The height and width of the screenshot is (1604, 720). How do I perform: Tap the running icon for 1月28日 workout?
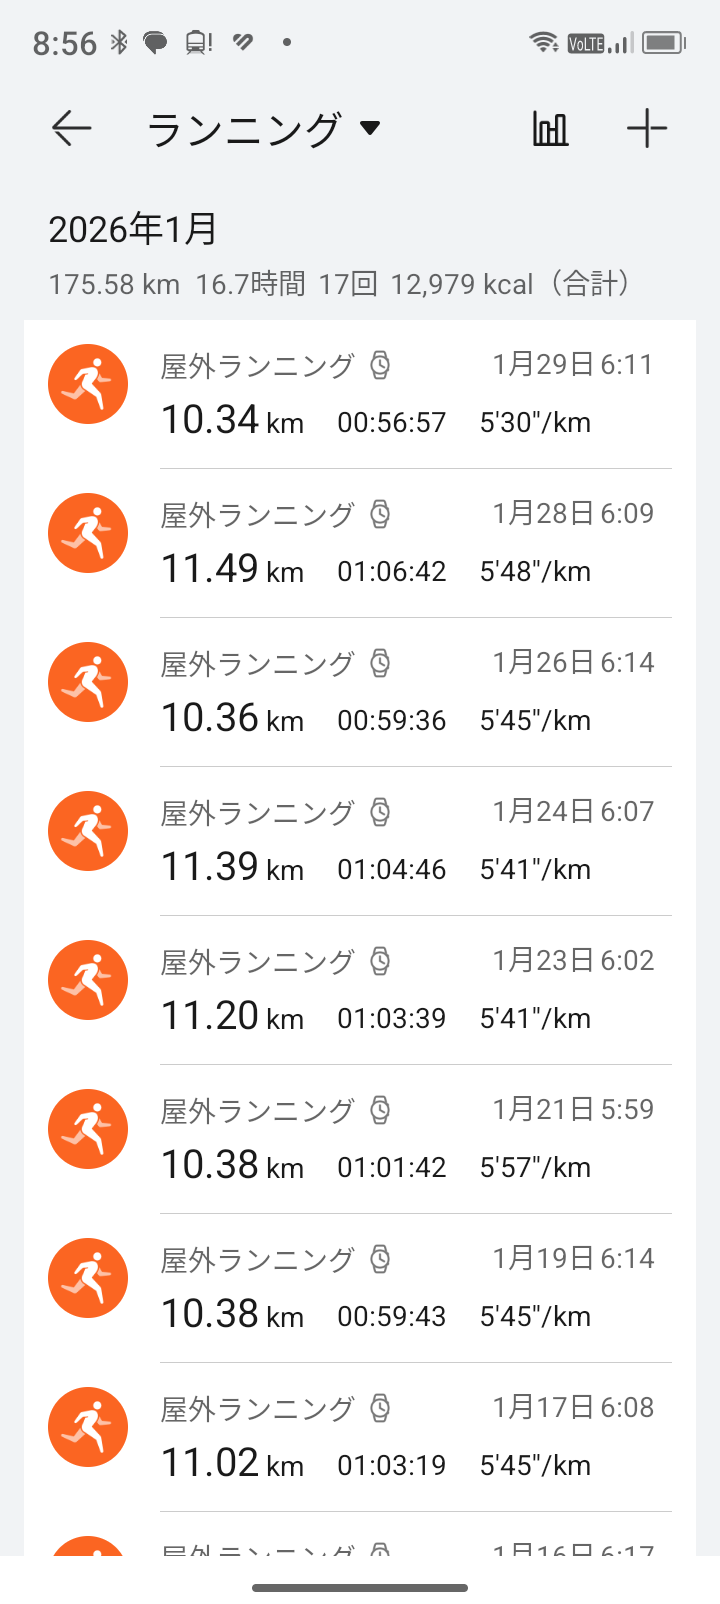(88, 534)
